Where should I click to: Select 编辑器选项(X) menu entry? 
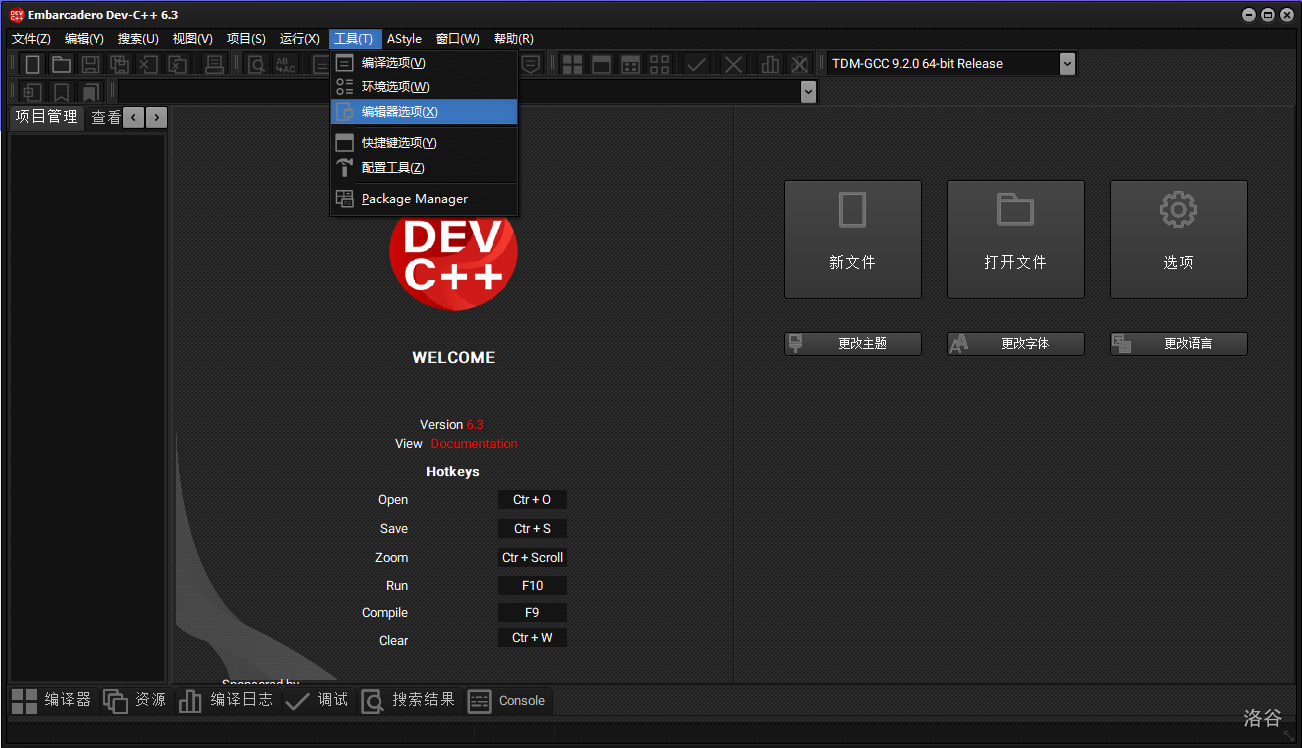pos(424,112)
